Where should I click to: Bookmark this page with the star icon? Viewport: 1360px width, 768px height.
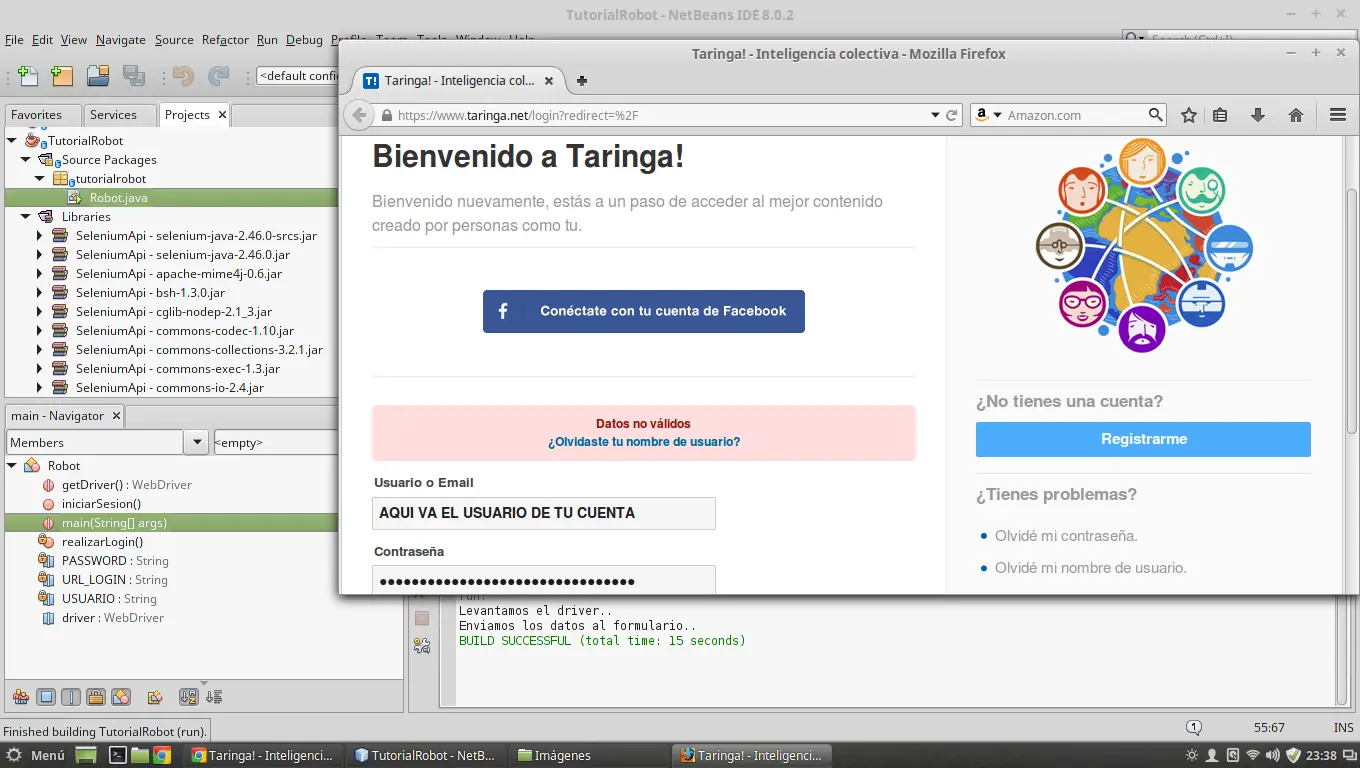(1189, 115)
